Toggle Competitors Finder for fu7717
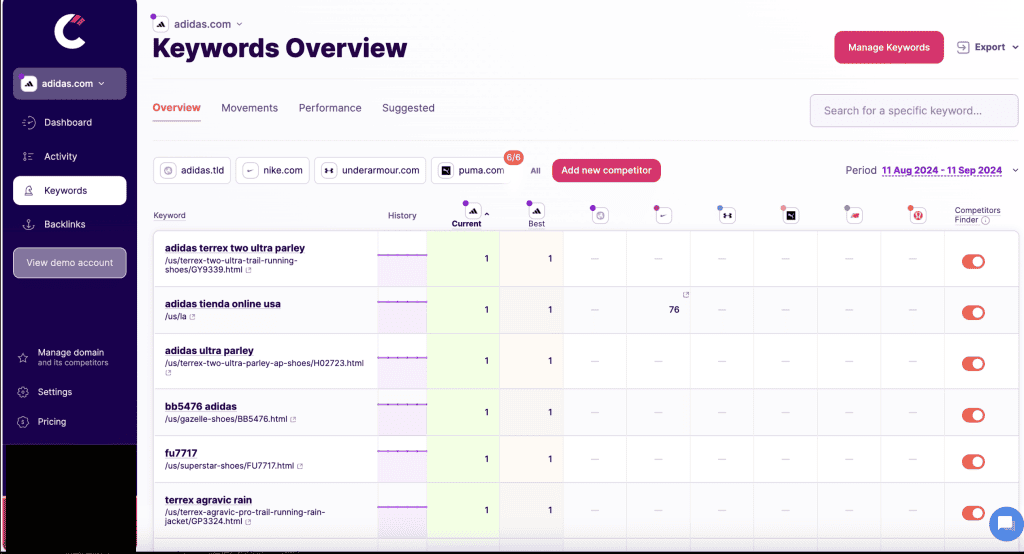 pos(973,462)
